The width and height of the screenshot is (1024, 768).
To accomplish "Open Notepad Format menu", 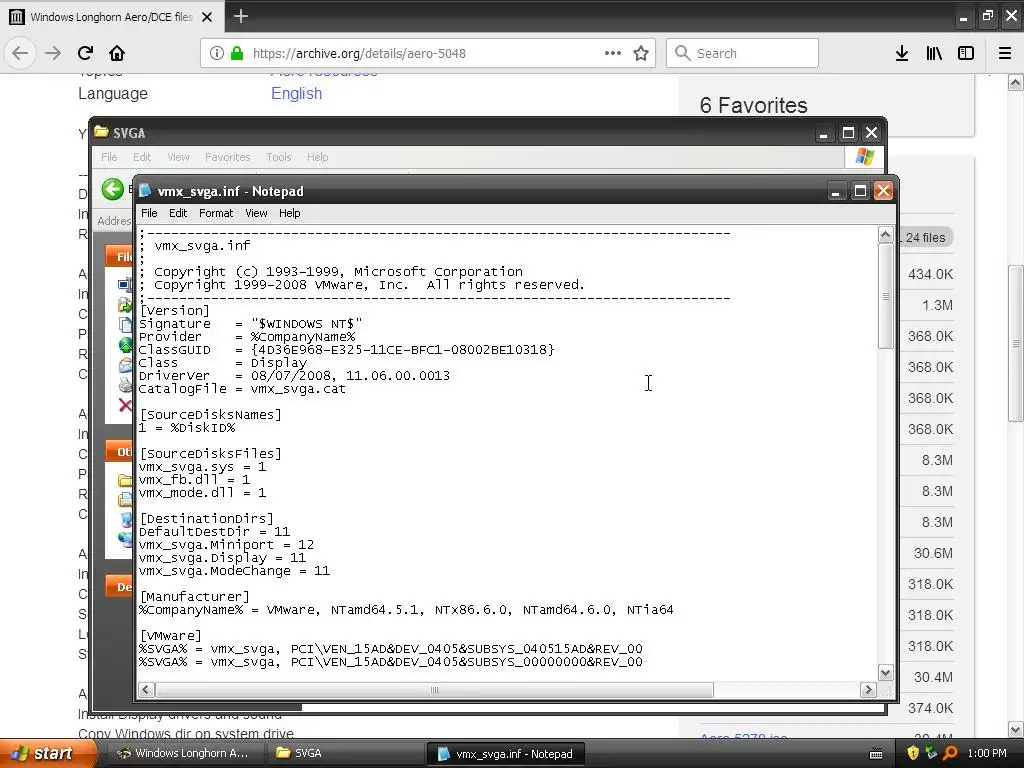I will (x=216, y=213).
